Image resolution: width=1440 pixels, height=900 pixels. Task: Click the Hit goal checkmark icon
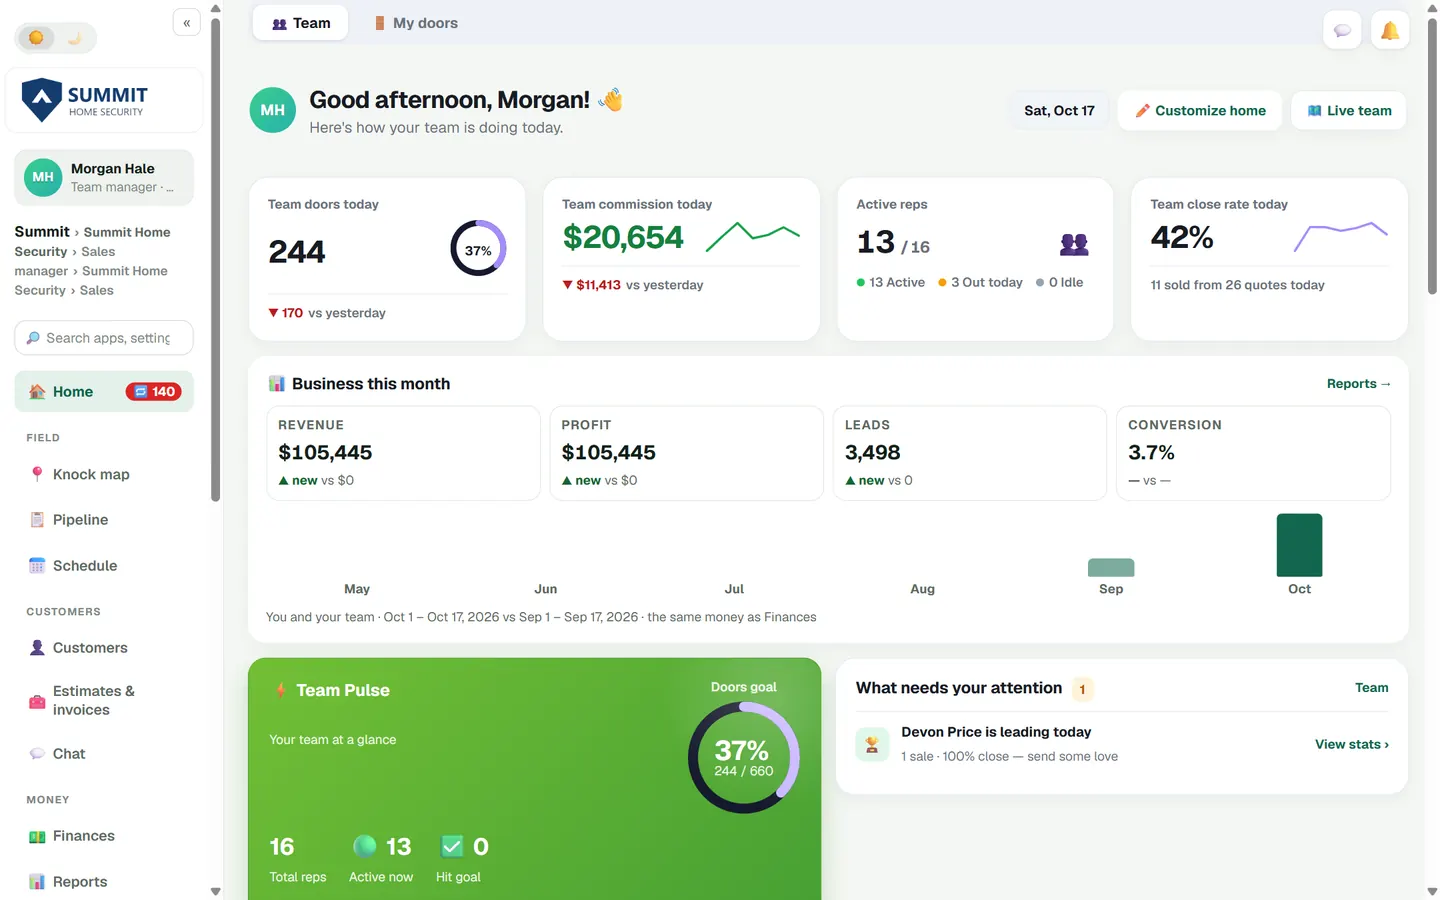pyautogui.click(x=452, y=847)
